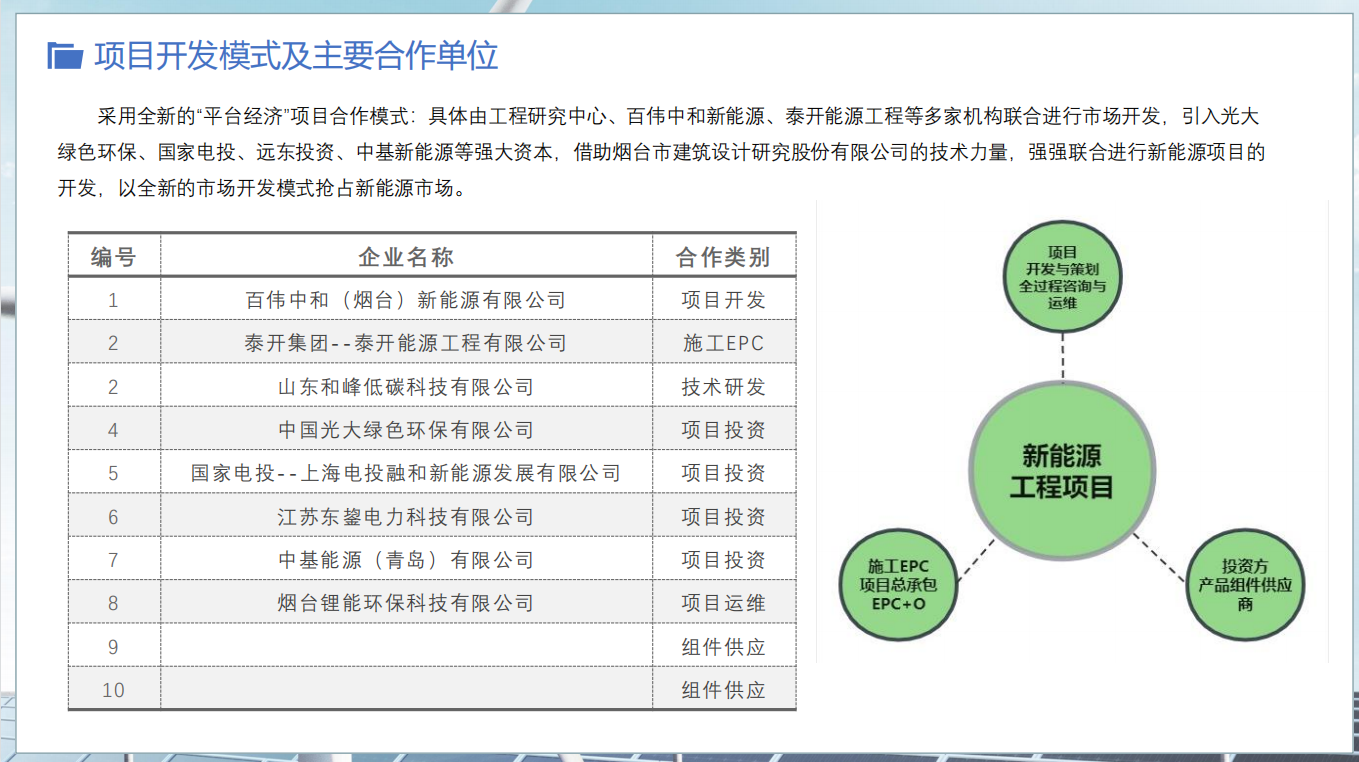Click the 烟台锂能环保科技有限公司 cell
Screen dimensions: 1359x762
tap(406, 603)
